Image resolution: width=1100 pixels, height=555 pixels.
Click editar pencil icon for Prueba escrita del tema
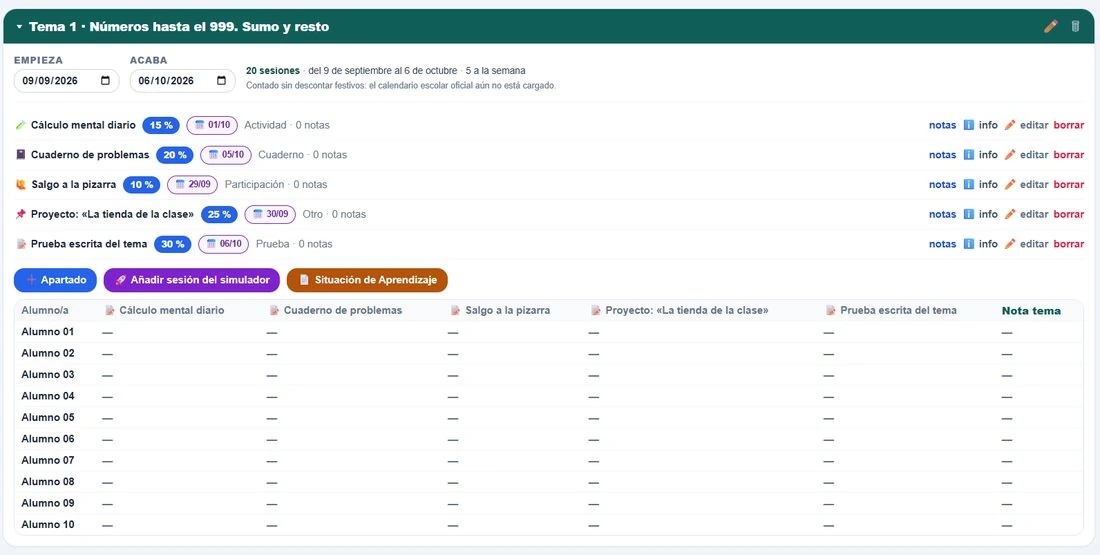click(1010, 244)
